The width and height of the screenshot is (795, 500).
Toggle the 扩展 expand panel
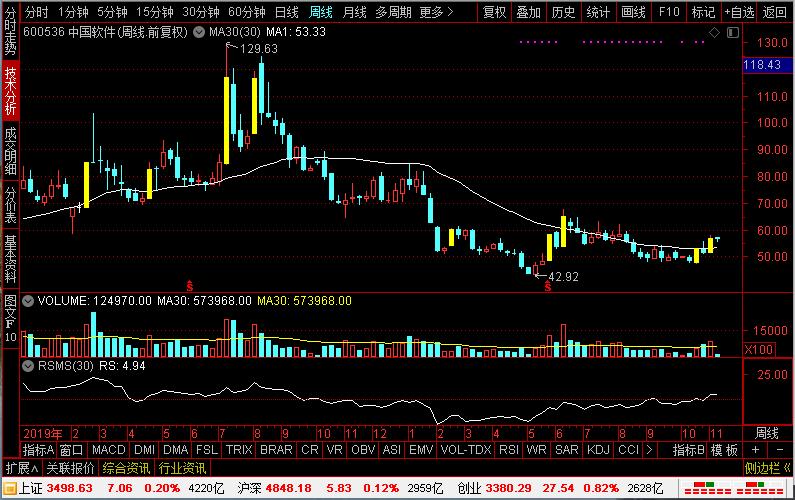(17, 468)
